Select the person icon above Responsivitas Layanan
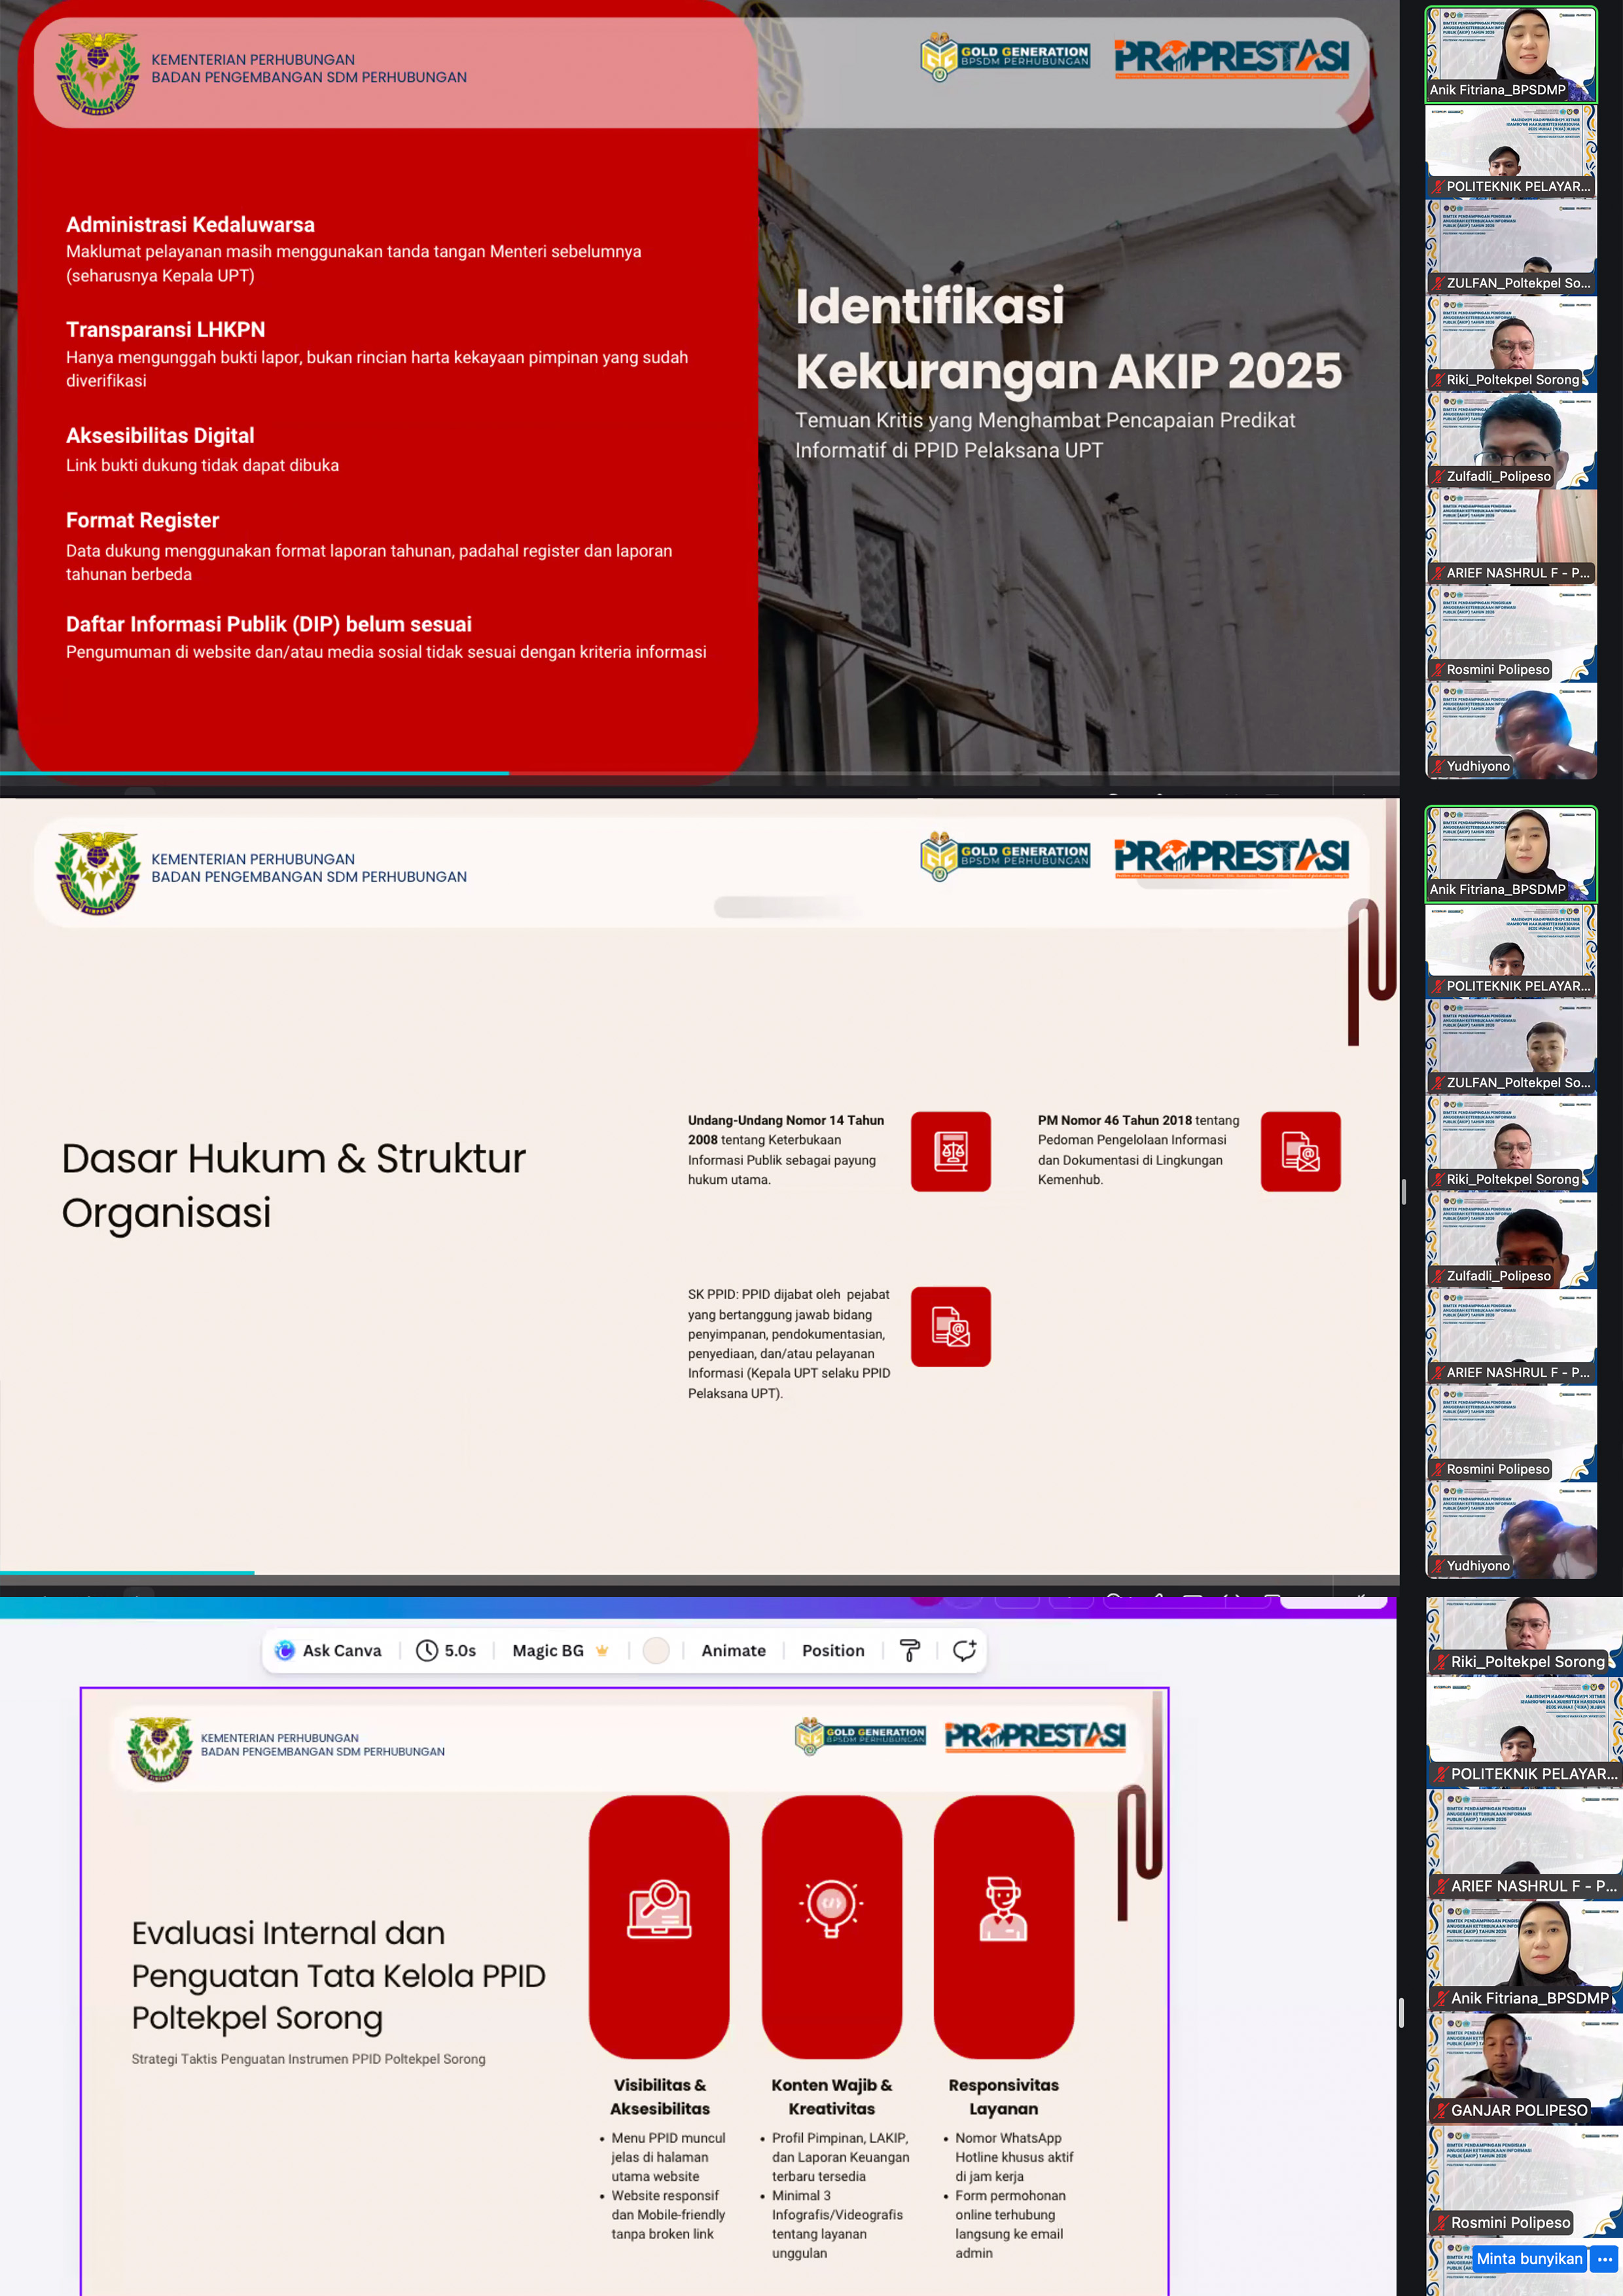 (1003, 1909)
